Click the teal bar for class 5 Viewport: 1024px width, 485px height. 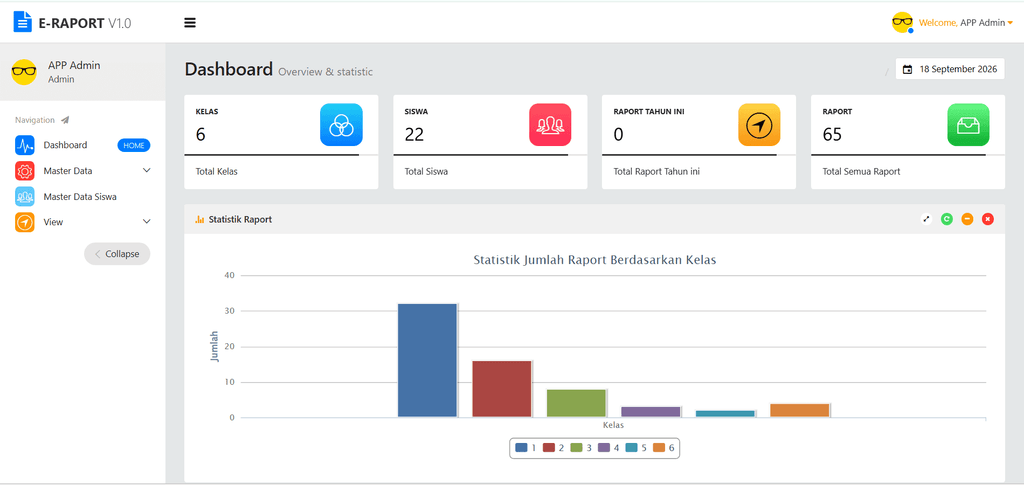pyautogui.click(x=726, y=414)
